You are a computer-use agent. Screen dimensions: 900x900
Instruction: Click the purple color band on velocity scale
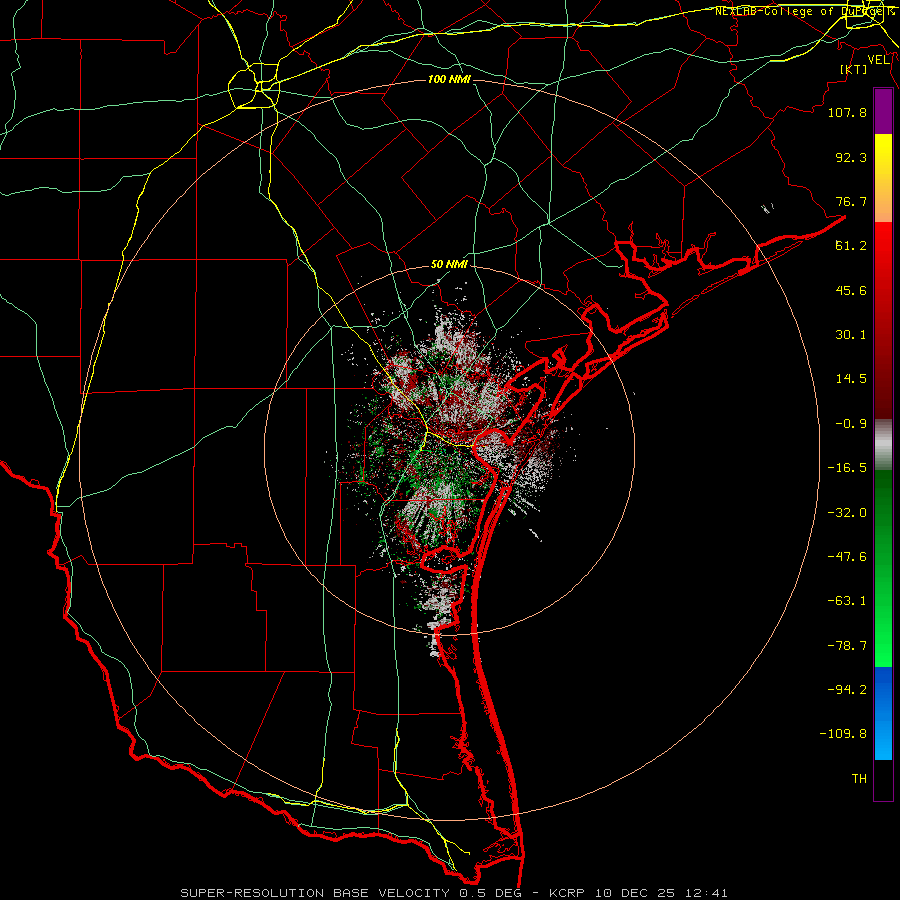[x=883, y=111]
